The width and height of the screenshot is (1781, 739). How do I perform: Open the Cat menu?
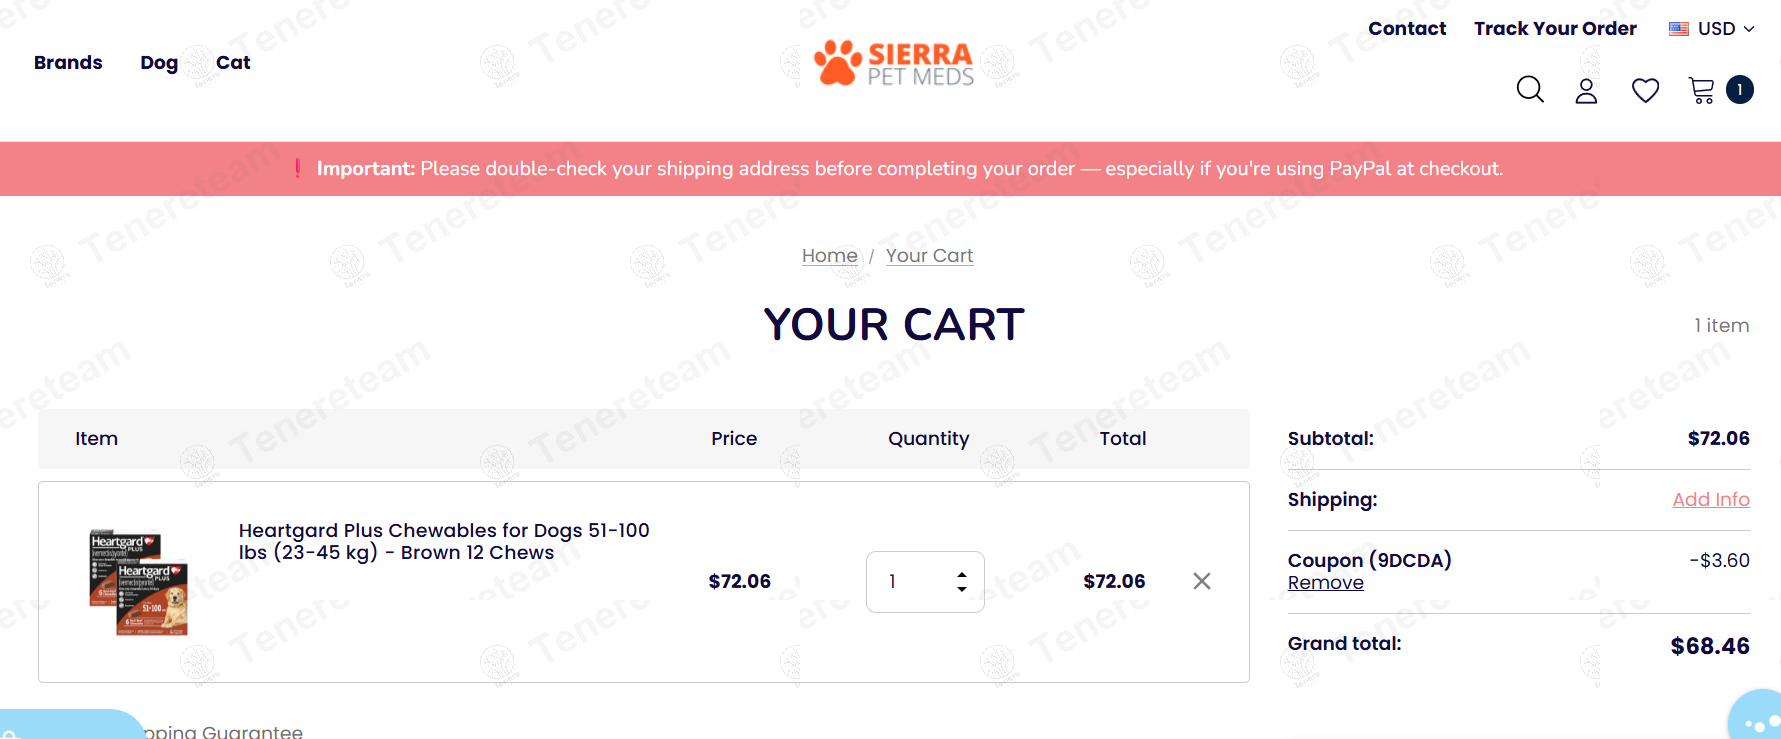pyautogui.click(x=233, y=63)
